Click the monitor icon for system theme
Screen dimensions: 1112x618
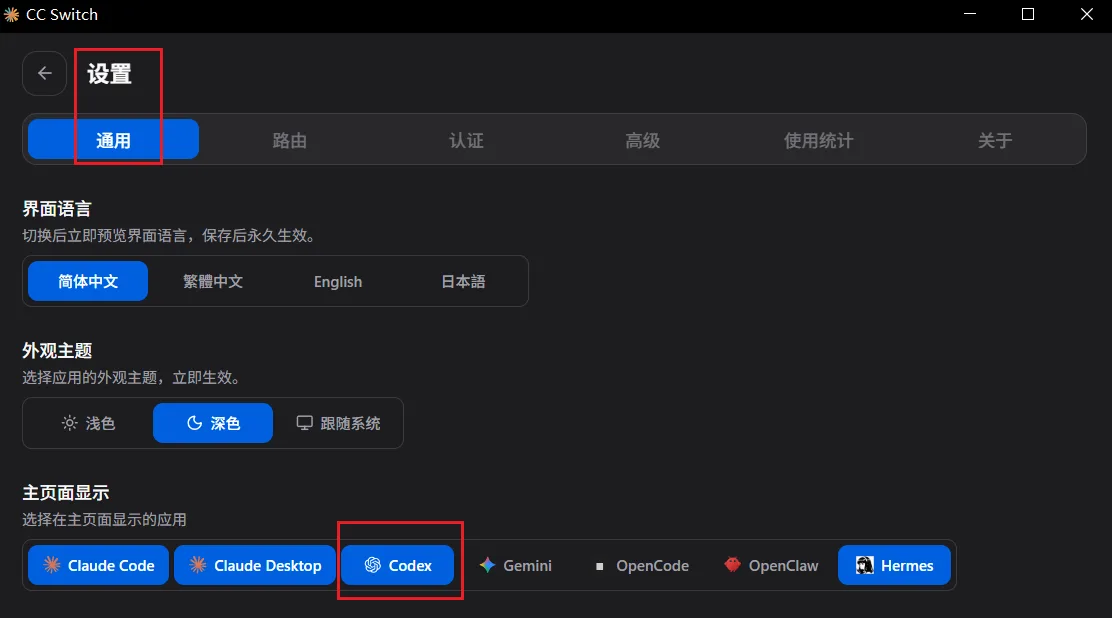(x=304, y=423)
